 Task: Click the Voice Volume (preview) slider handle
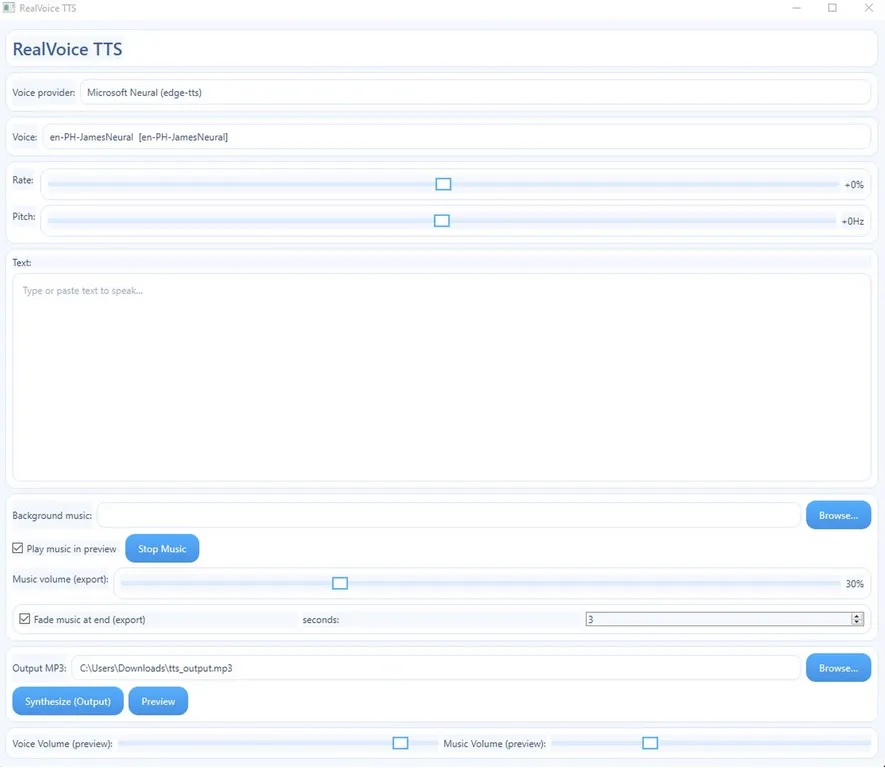pos(400,744)
